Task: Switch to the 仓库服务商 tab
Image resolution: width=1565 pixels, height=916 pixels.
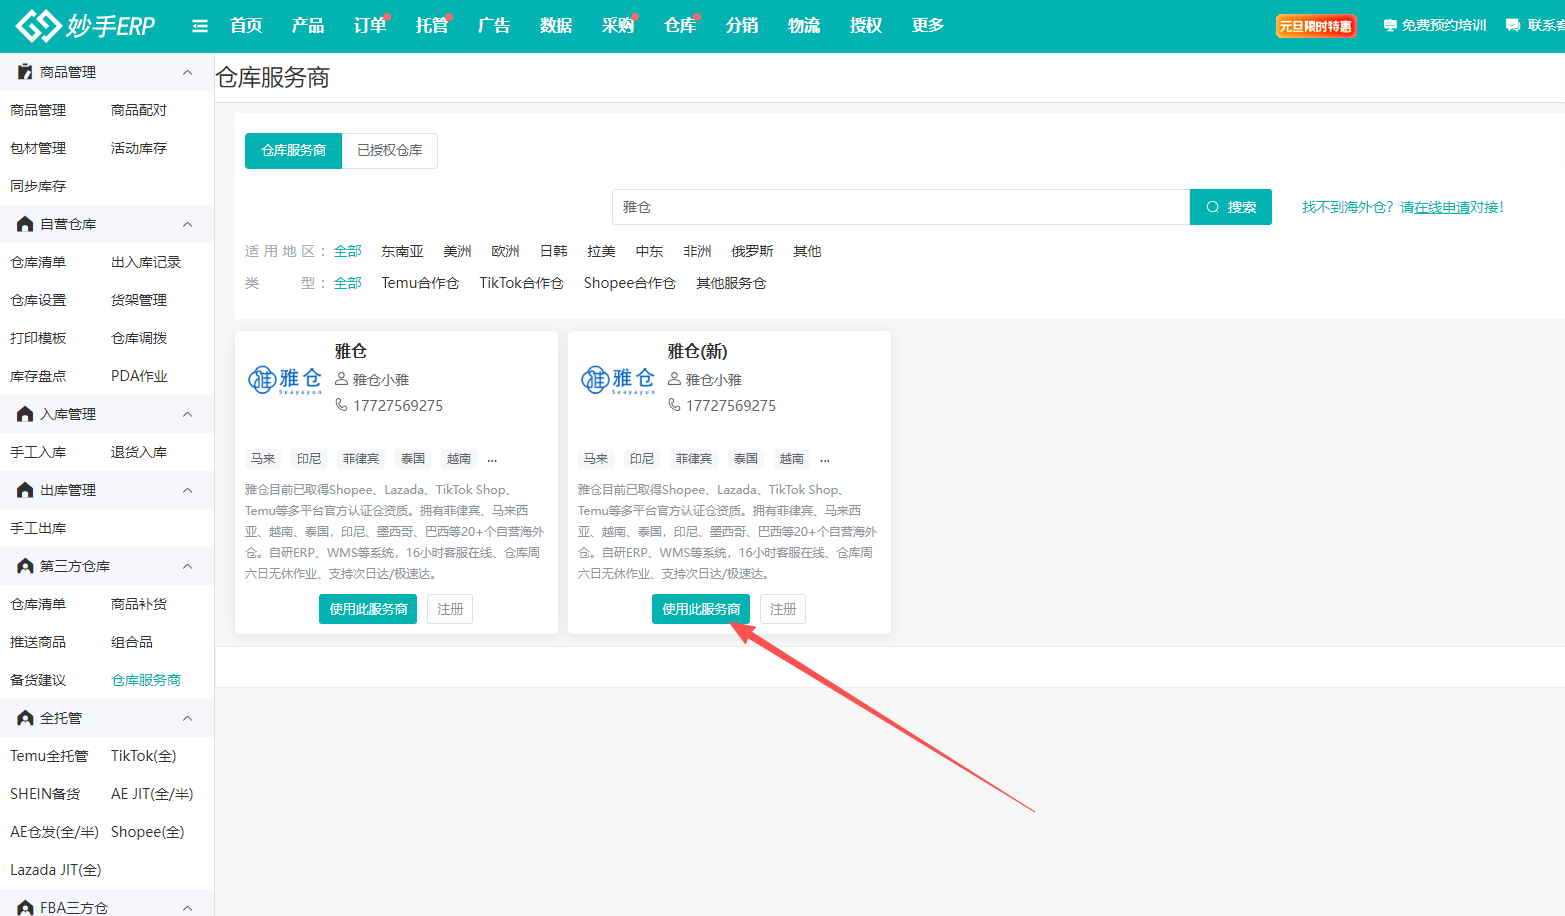Action: [x=294, y=151]
